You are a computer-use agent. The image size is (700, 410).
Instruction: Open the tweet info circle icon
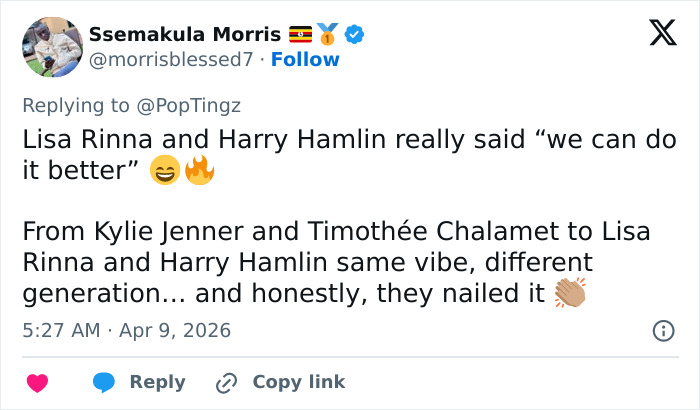(662, 330)
